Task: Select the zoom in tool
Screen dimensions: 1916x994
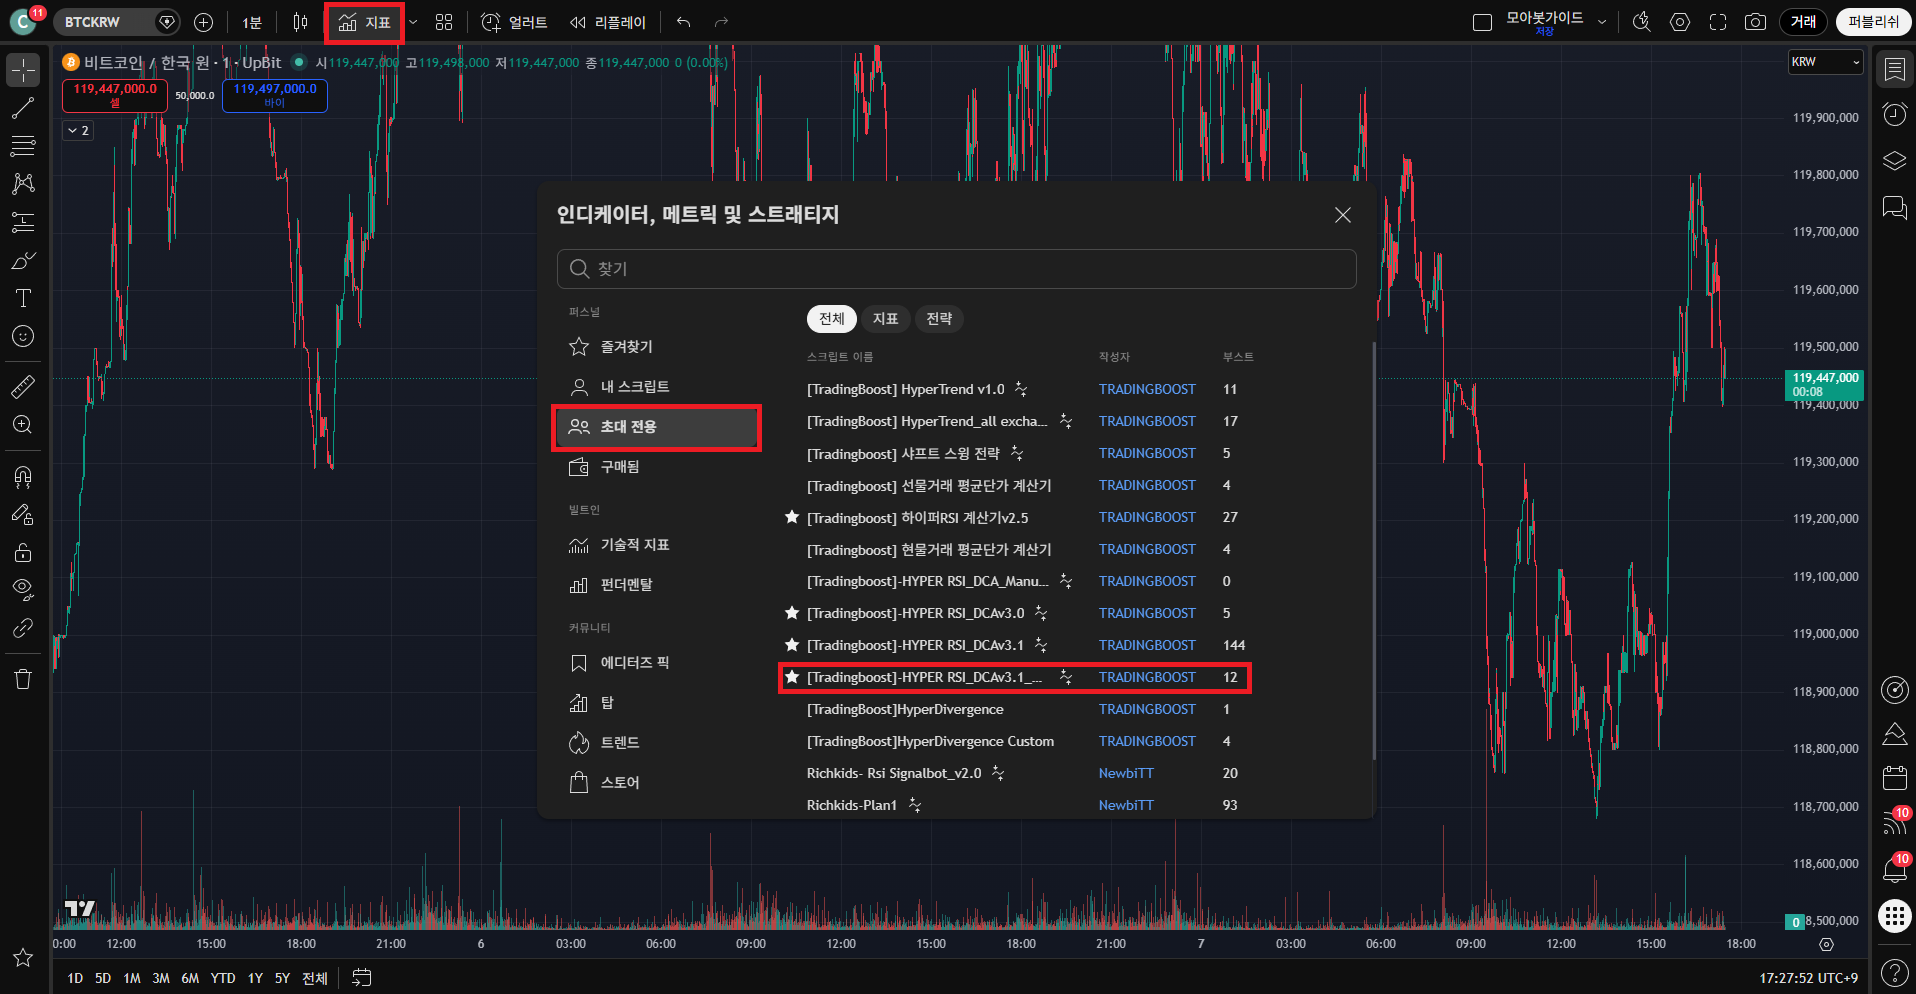Action: (23, 424)
